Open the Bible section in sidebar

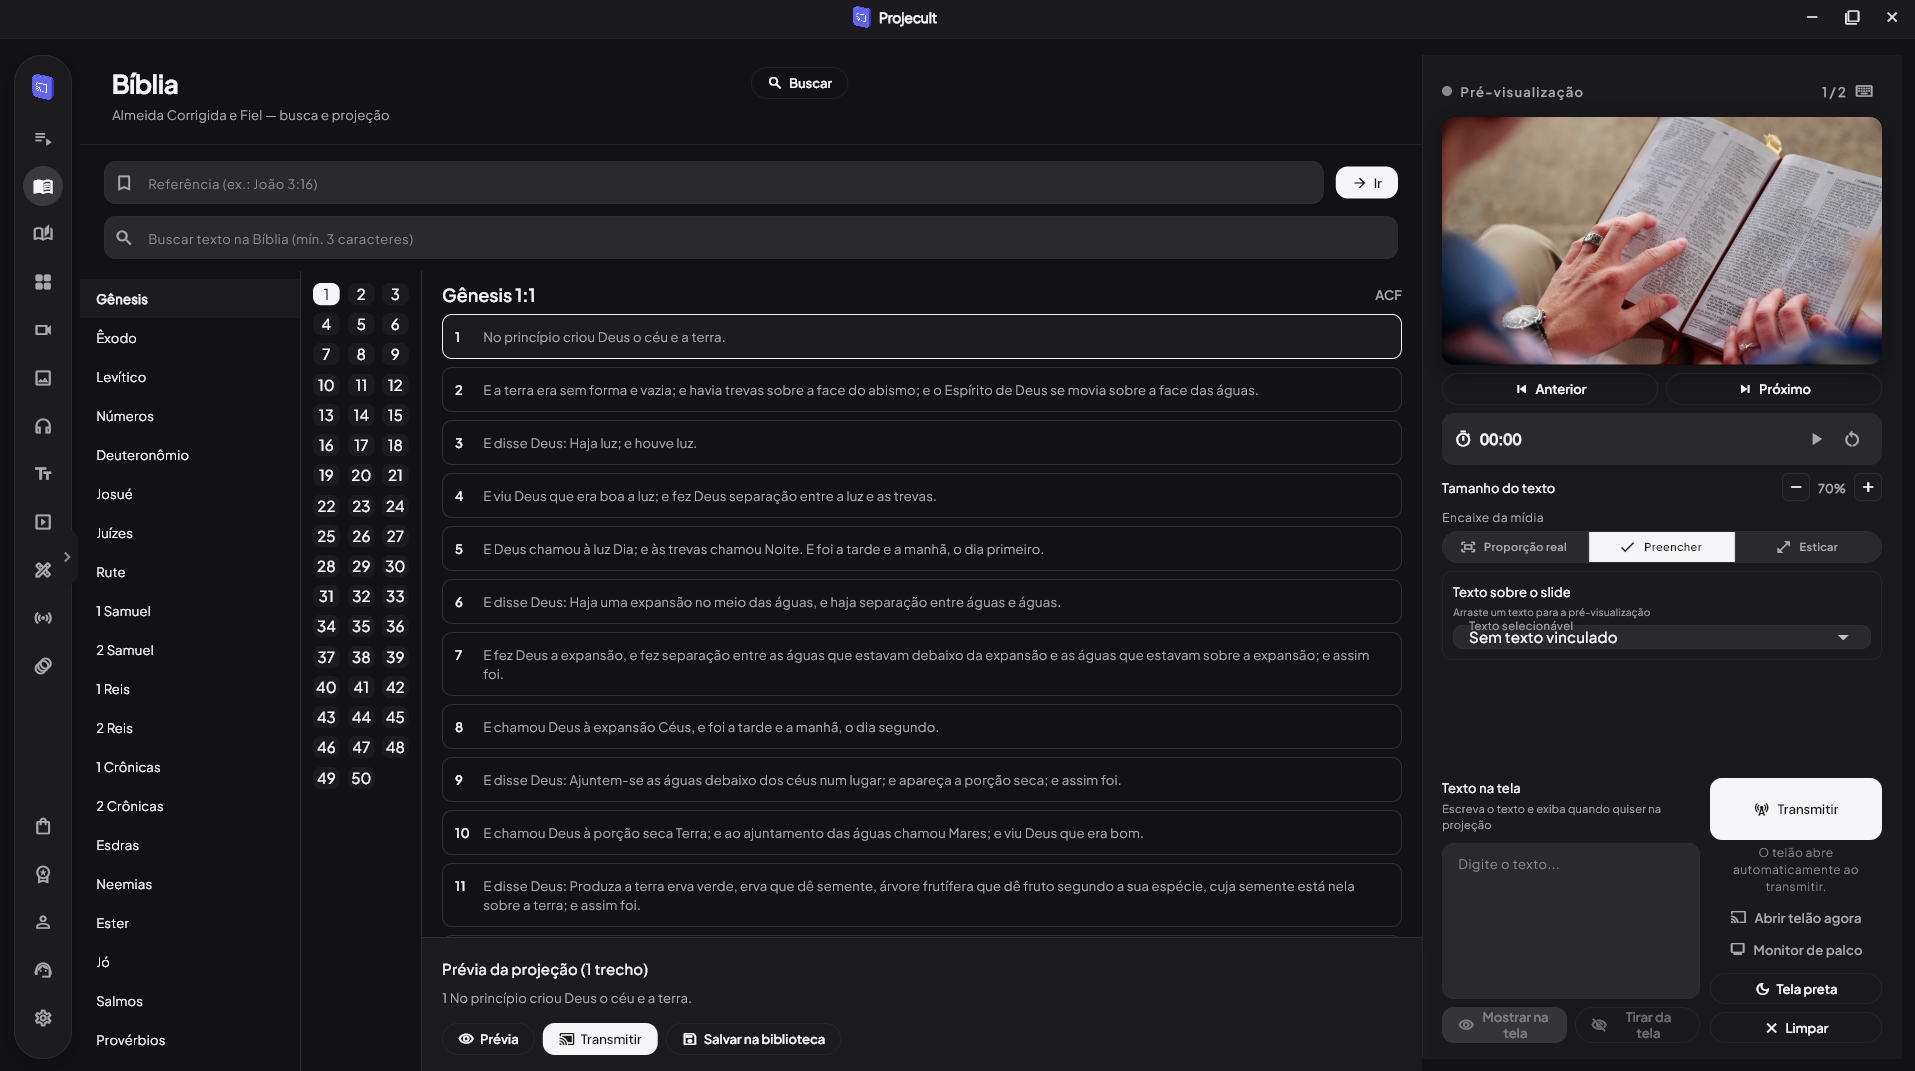point(43,186)
